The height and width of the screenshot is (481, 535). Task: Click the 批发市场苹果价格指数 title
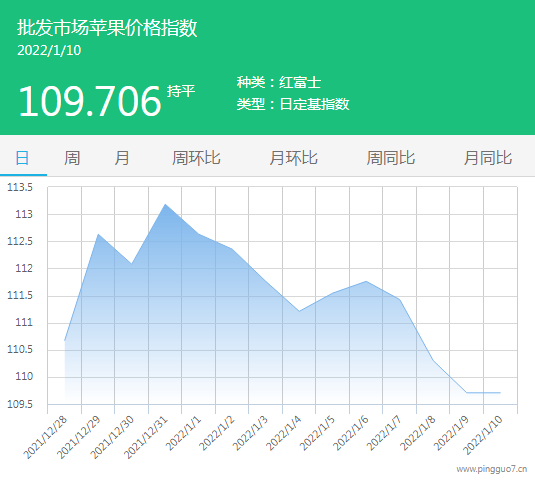107,28
